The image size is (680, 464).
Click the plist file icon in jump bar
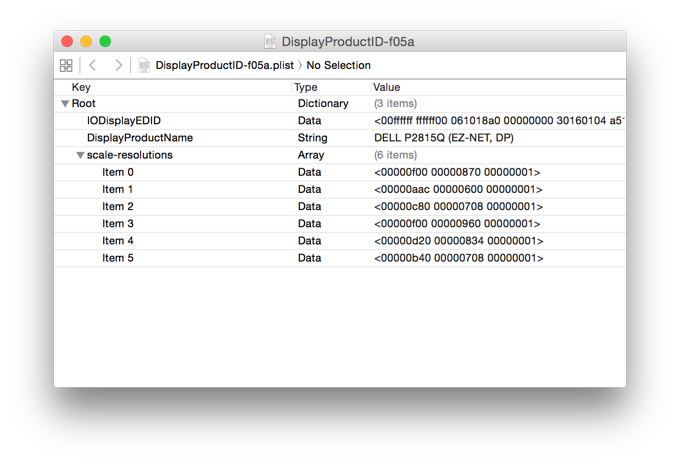[144, 65]
